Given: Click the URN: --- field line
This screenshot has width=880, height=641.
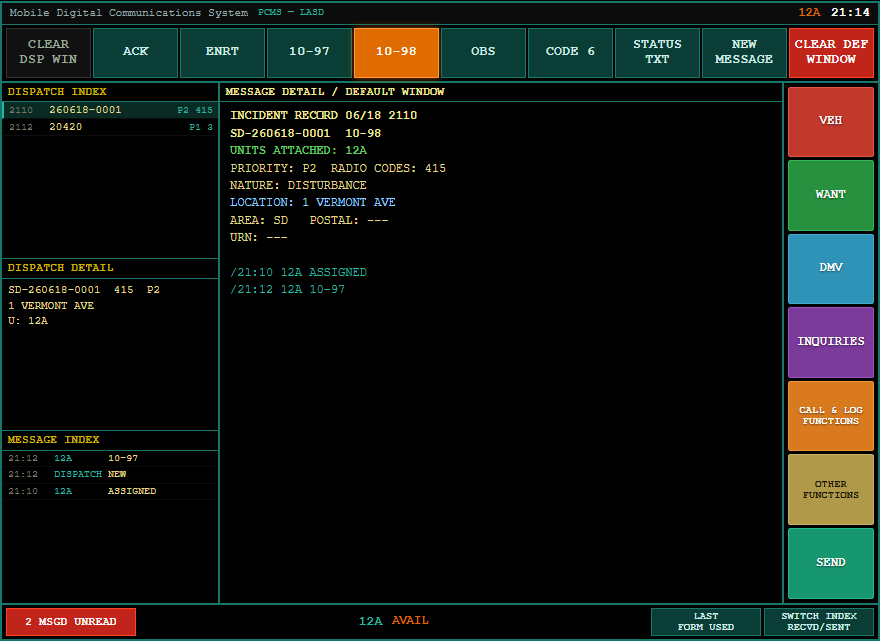Looking at the screenshot, I should coord(258,237).
